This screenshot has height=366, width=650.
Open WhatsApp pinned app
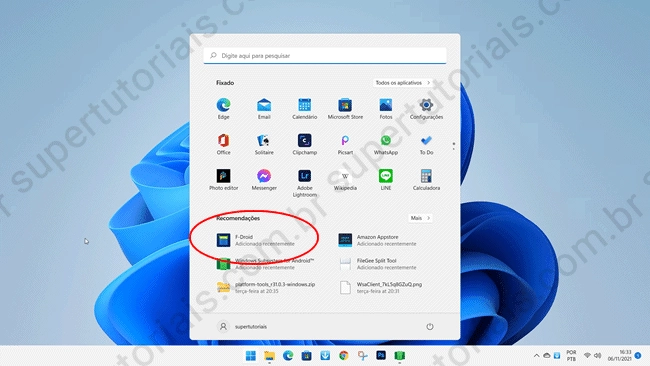[x=386, y=144]
